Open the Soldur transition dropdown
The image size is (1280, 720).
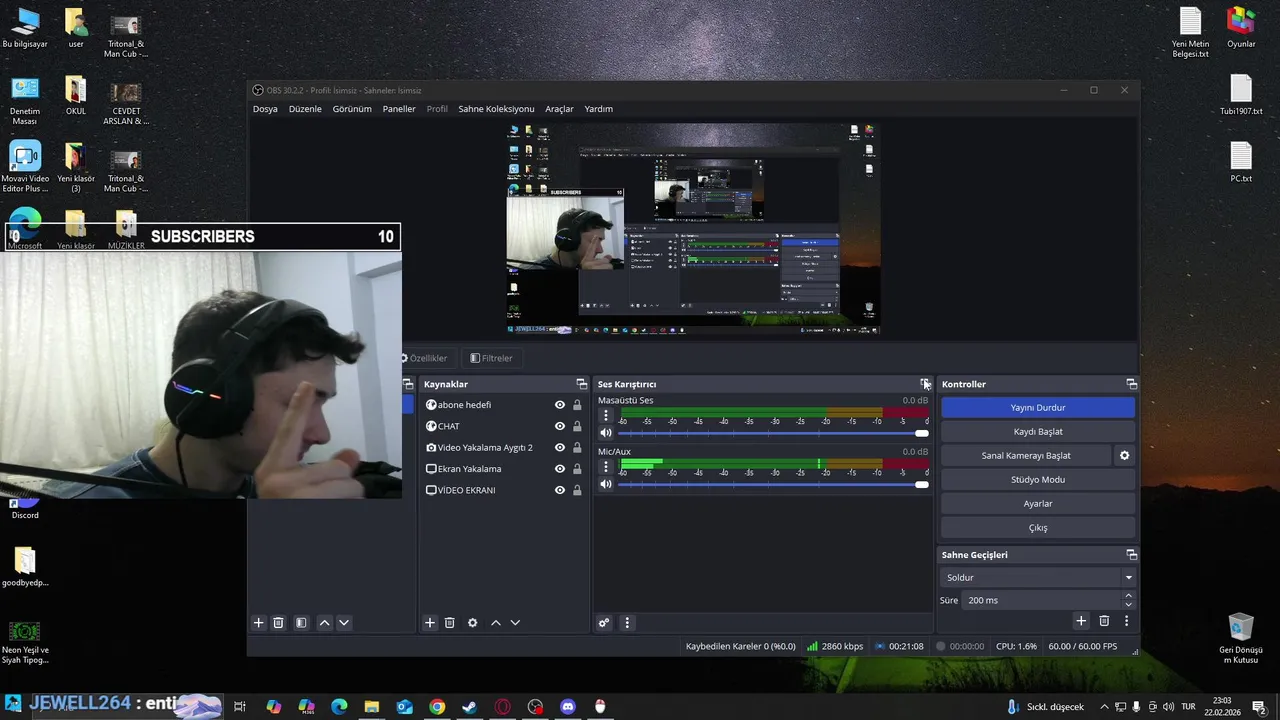(x=1038, y=577)
